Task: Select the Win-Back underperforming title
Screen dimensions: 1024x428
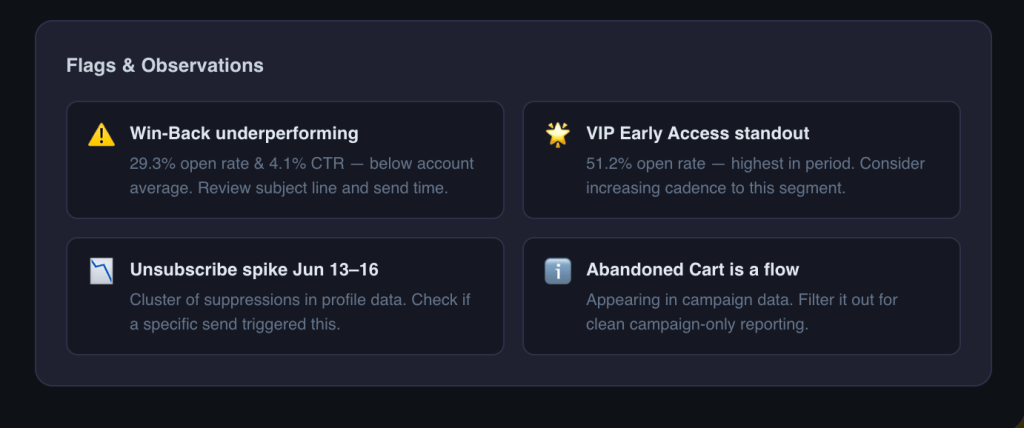Action: coord(244,134)
